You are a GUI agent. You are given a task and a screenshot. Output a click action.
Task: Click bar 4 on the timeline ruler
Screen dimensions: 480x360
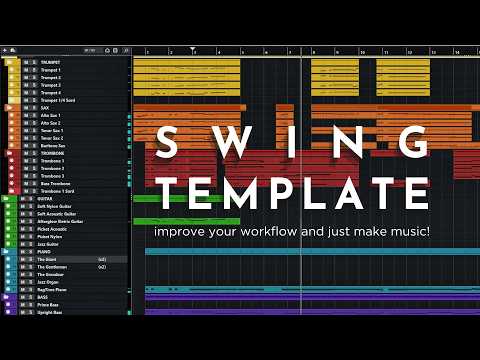coord(219,52)
